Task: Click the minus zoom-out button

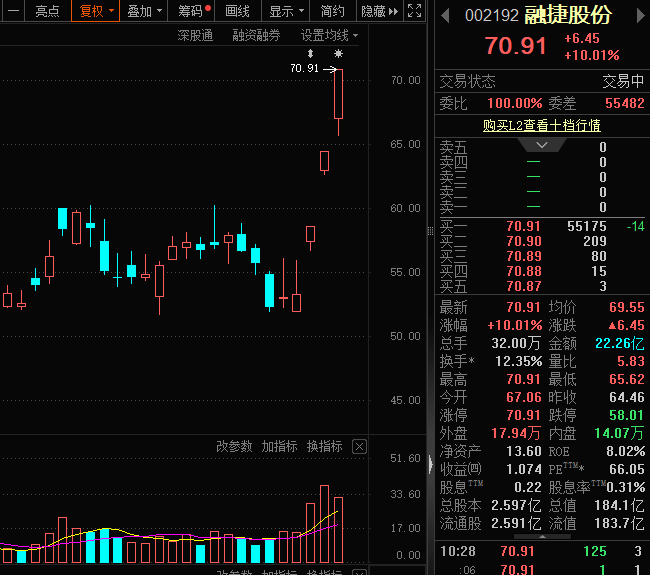Action: (14, 11)
